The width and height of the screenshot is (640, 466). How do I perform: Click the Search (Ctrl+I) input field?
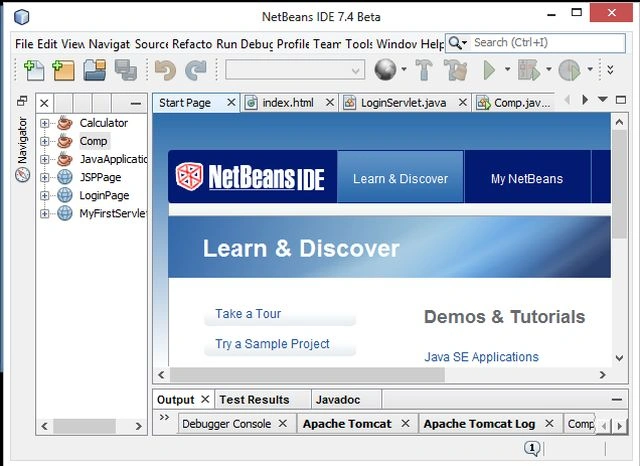coord(548,42)
